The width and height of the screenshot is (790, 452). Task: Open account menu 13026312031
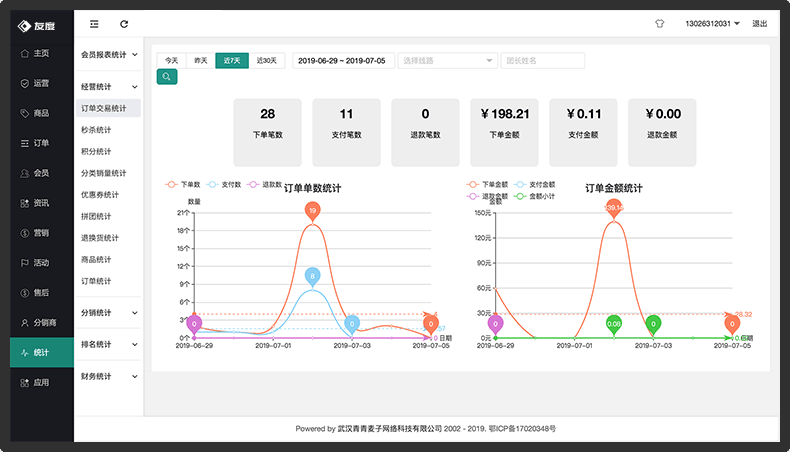coord(712,24)
